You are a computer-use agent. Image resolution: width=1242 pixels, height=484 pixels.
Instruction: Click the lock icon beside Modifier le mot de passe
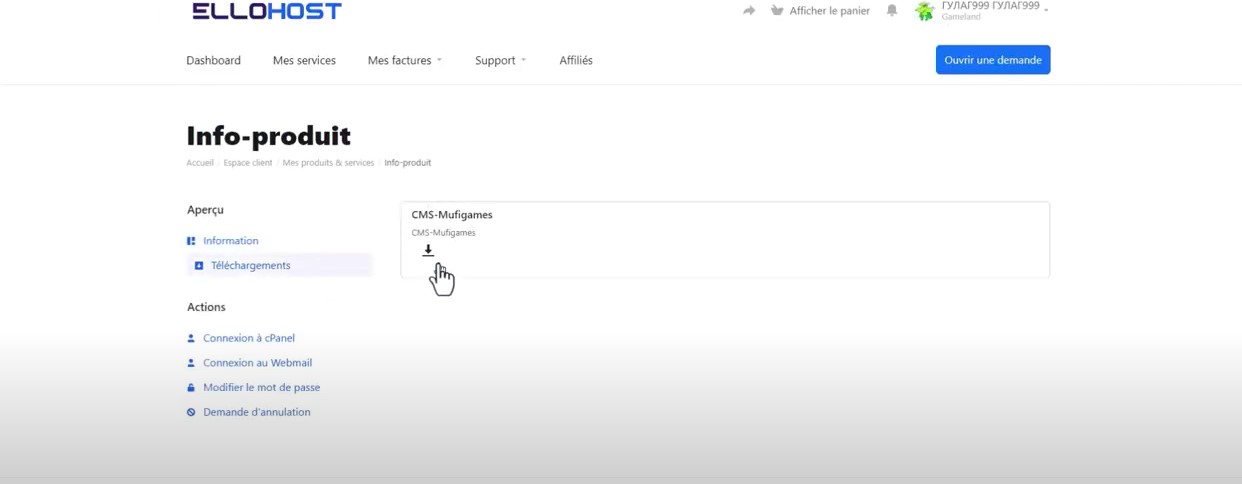(x=191, y=387)
